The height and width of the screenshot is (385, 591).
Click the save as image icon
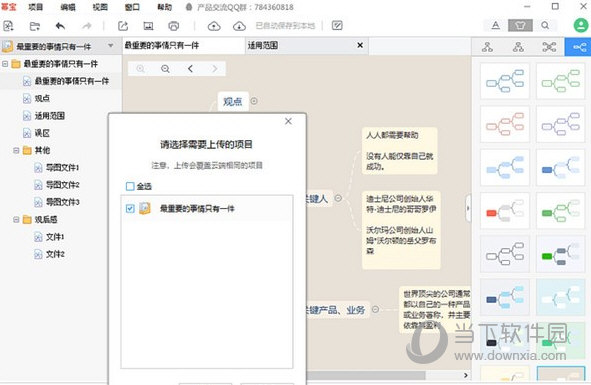coord(149,26)
